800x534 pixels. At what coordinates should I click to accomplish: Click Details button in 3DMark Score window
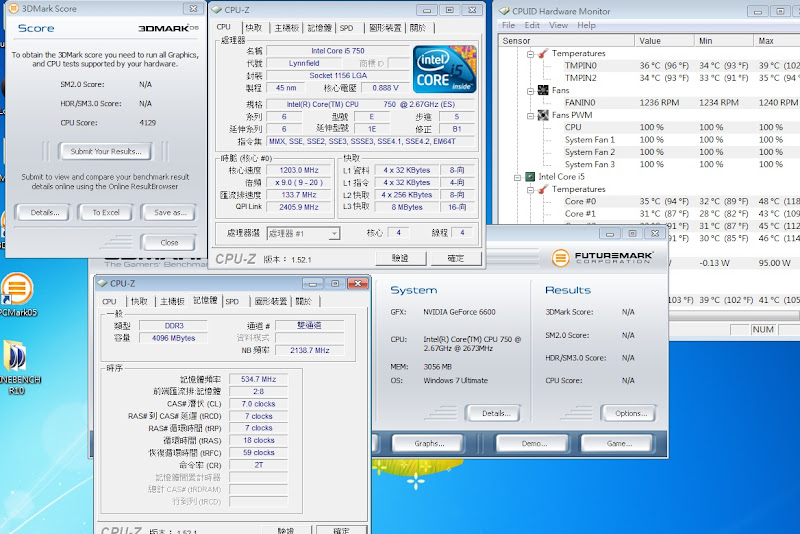pos(44,213)
